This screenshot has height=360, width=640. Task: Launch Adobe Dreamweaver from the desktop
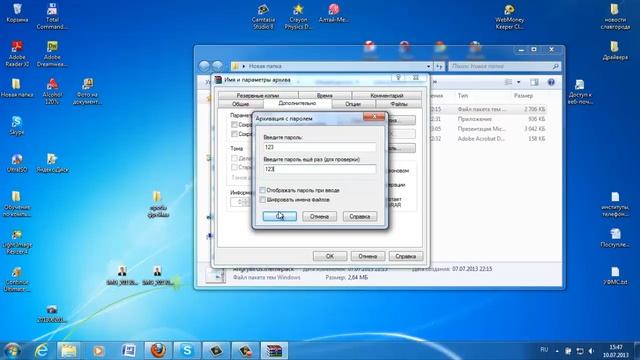tap(52, 53)
